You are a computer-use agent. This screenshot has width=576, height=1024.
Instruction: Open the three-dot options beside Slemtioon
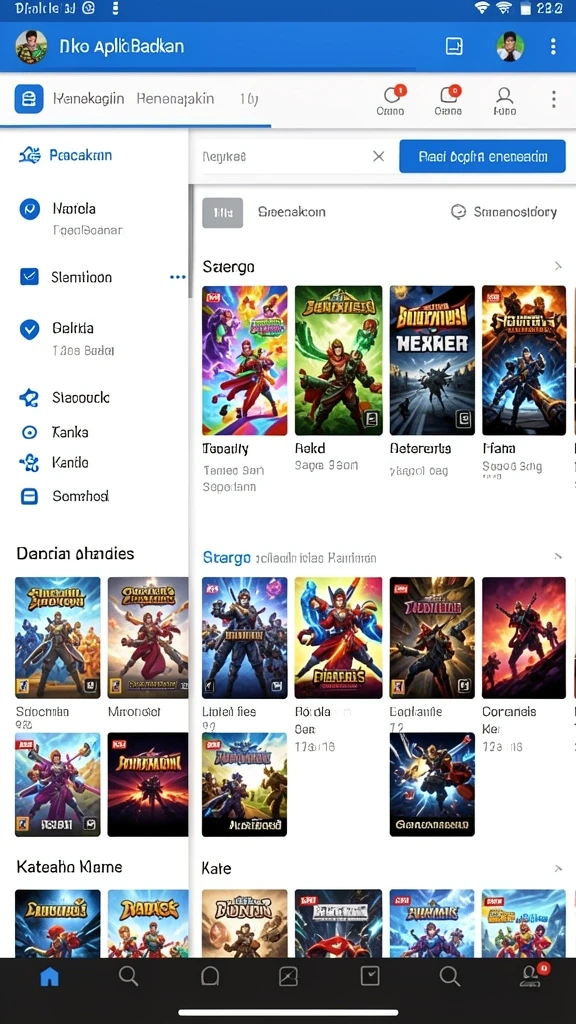coord(178,277)
